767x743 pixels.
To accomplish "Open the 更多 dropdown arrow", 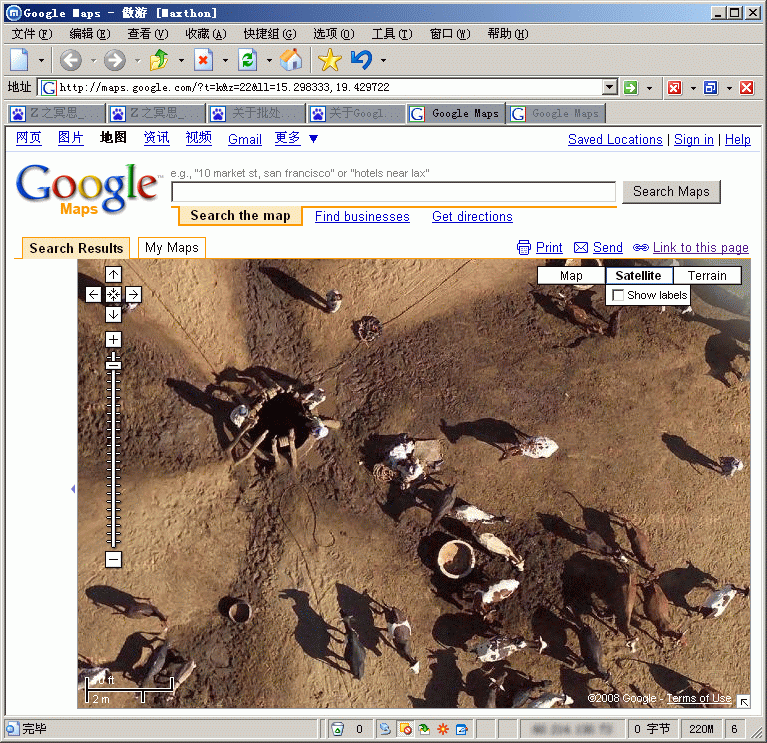I will (x=314, y=139).
